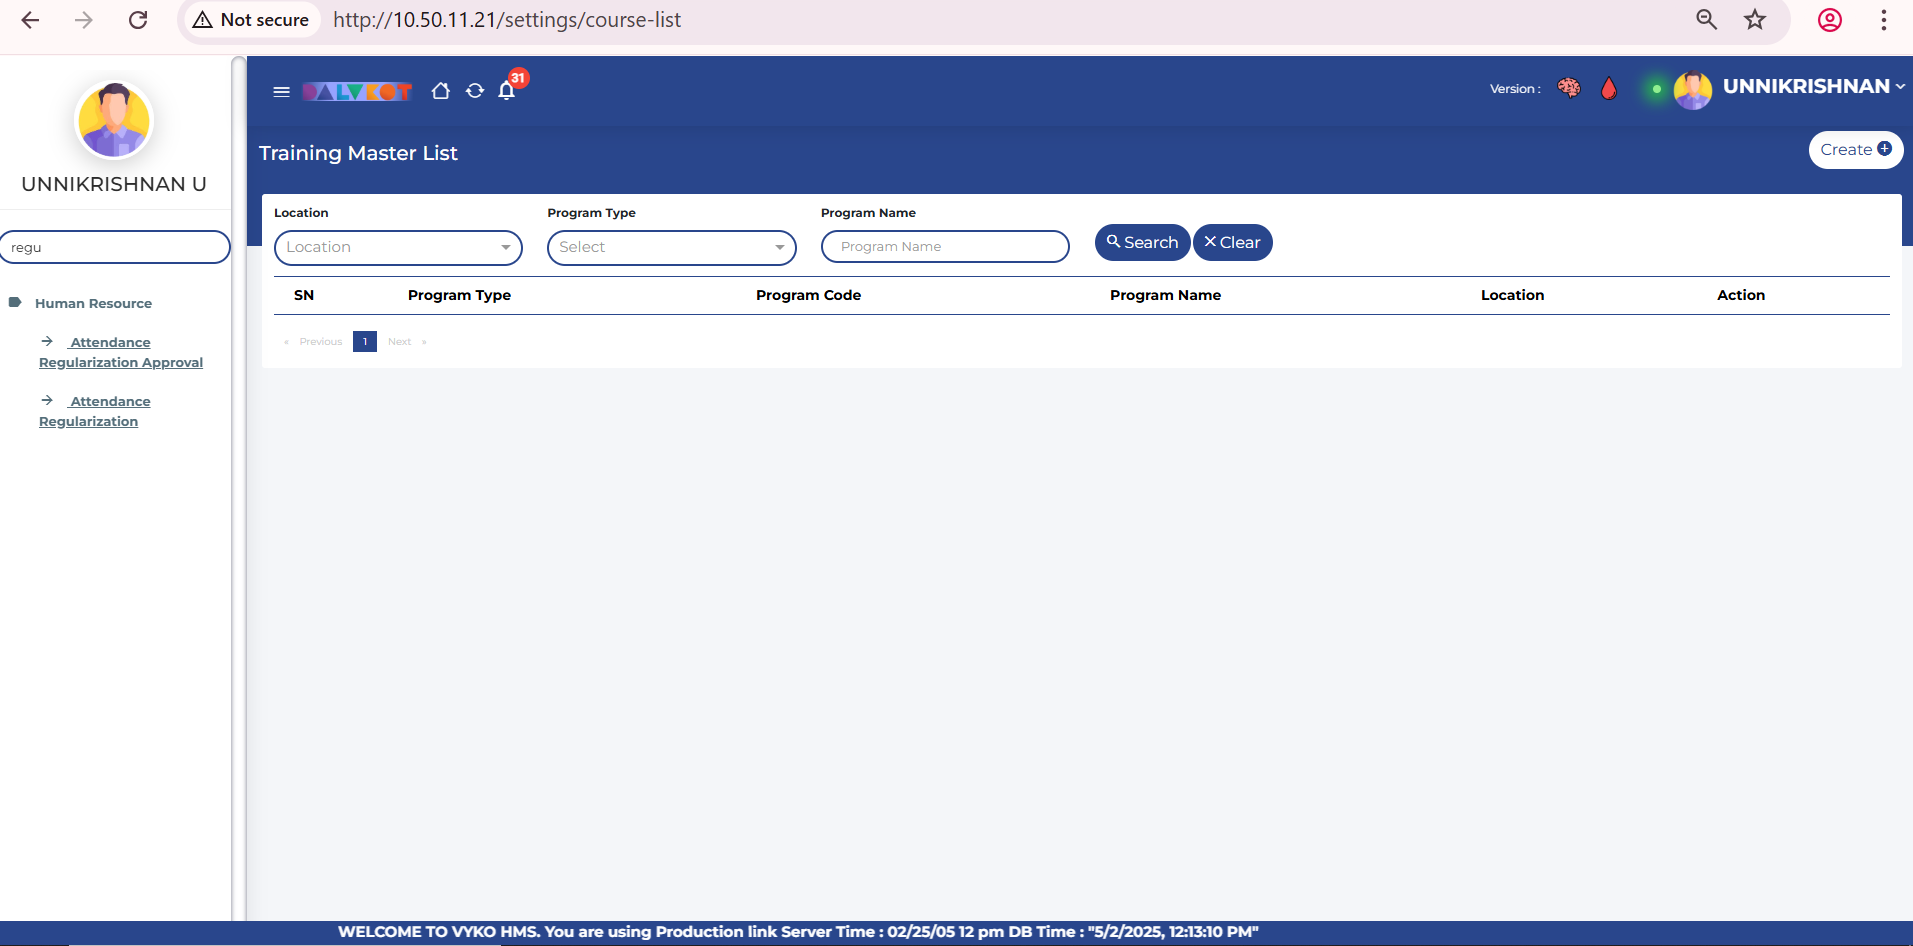Focus the Program Name input field

pyautogui.click(x=945, y=247)
